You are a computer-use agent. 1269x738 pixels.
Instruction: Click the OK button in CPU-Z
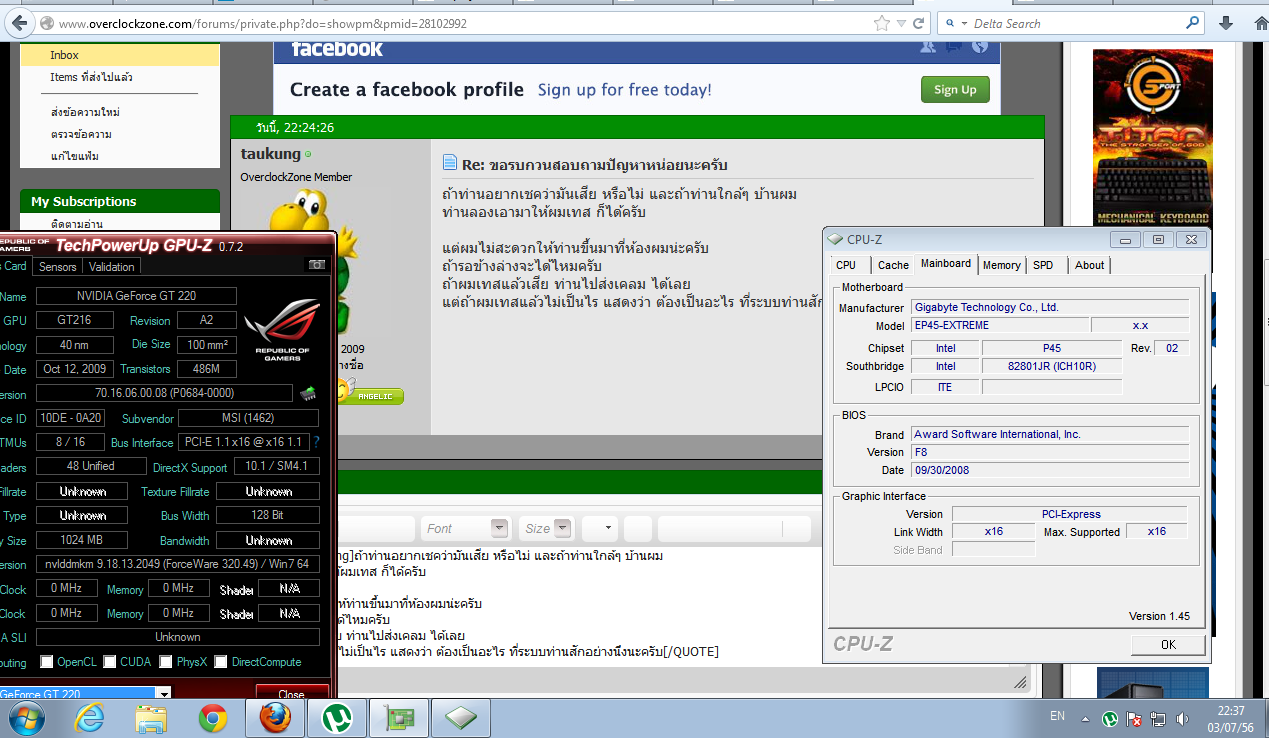pyautogui.click(x=1168, y=644)
